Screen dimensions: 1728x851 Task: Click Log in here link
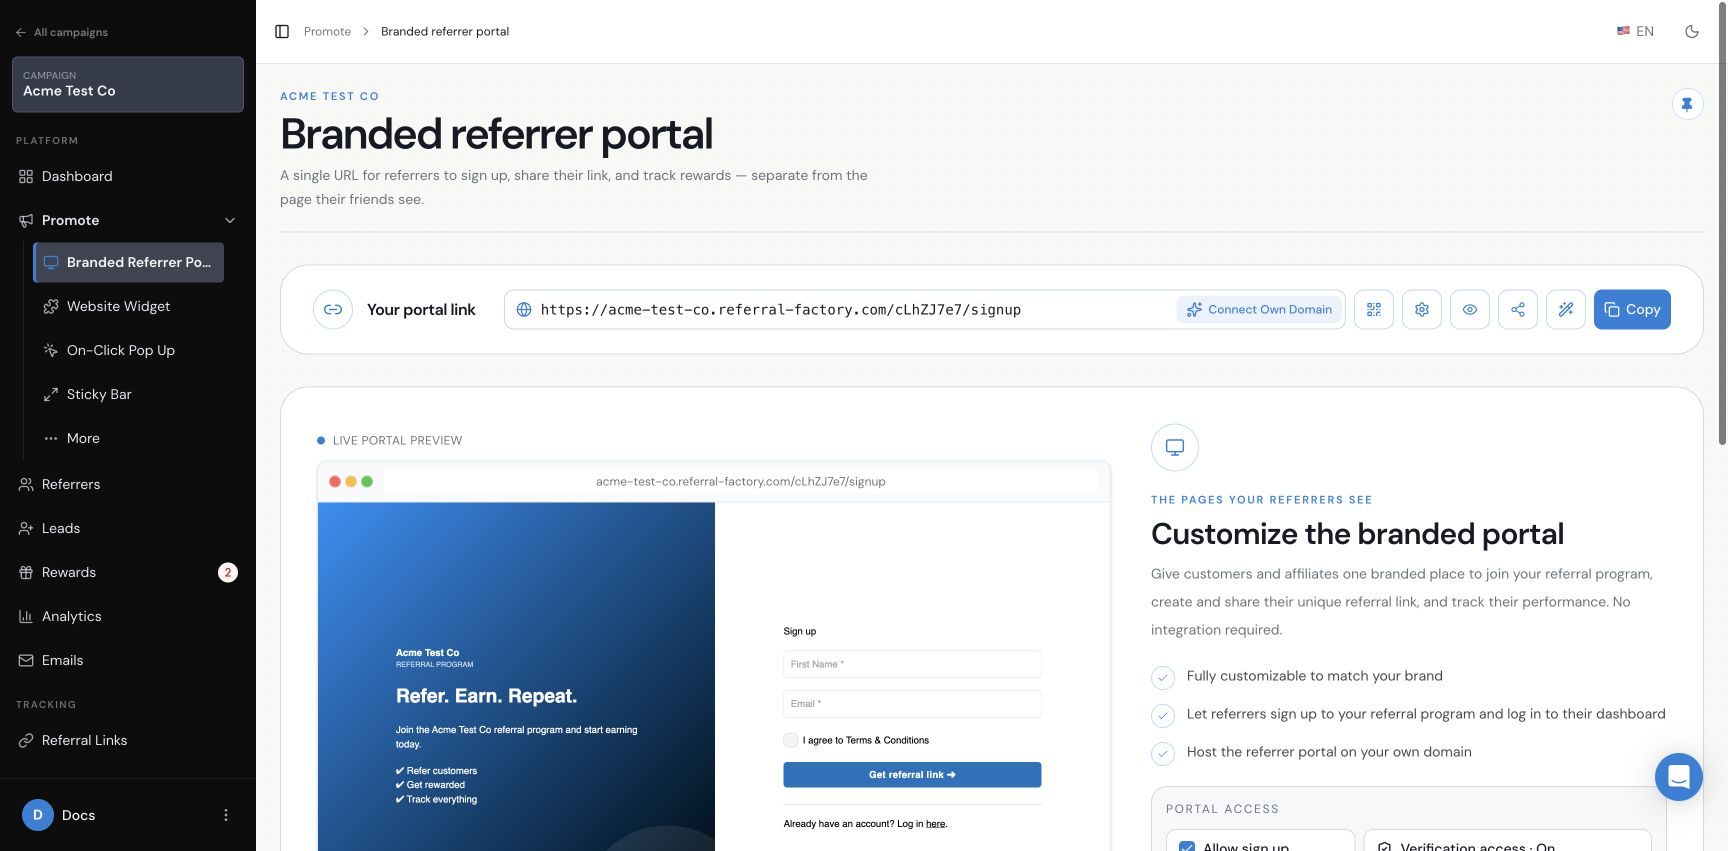point(935,824)
